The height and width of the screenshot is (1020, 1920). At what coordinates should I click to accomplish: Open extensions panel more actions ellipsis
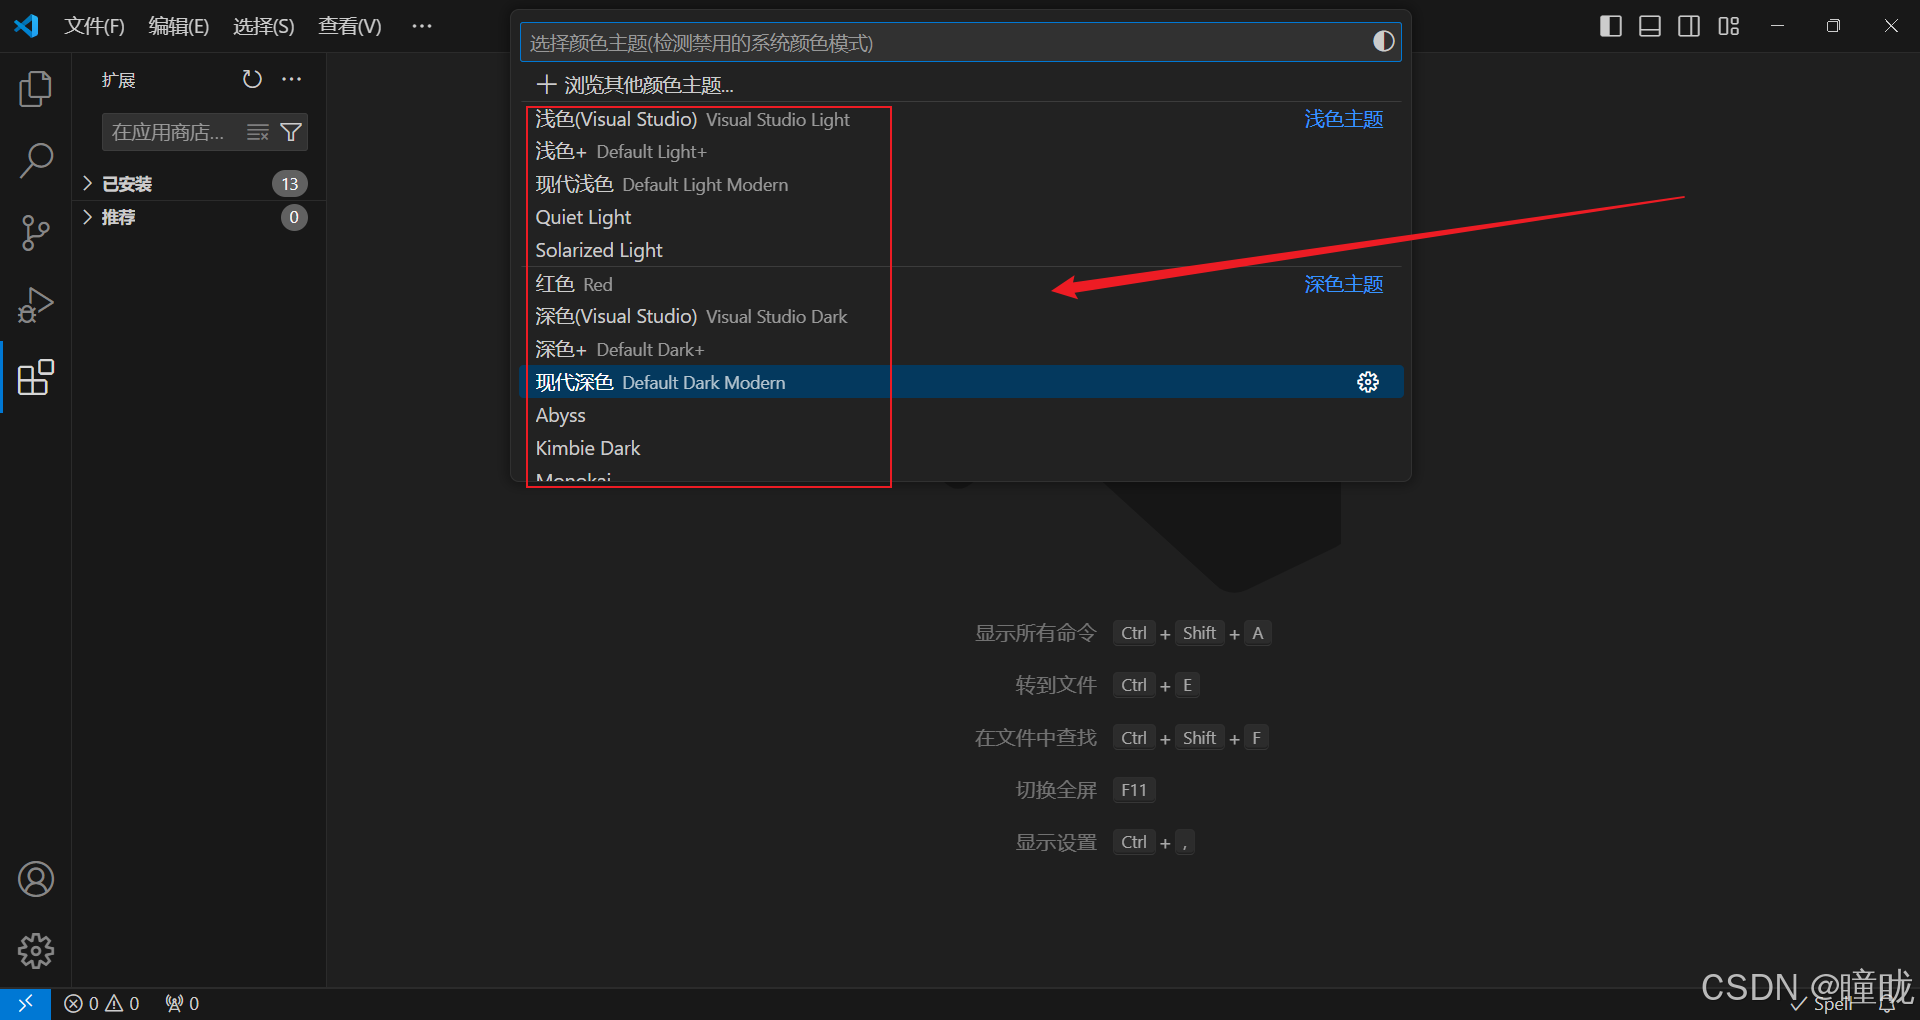pyautogui.click(x=291, y=79)
